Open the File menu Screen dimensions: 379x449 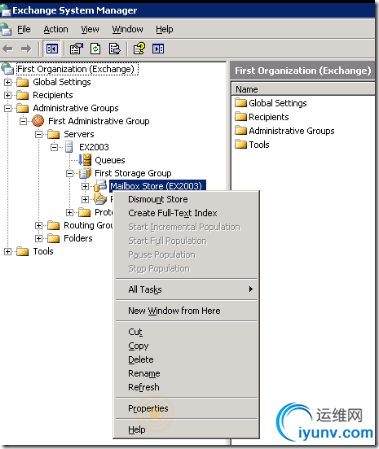[x=24, y=29]
